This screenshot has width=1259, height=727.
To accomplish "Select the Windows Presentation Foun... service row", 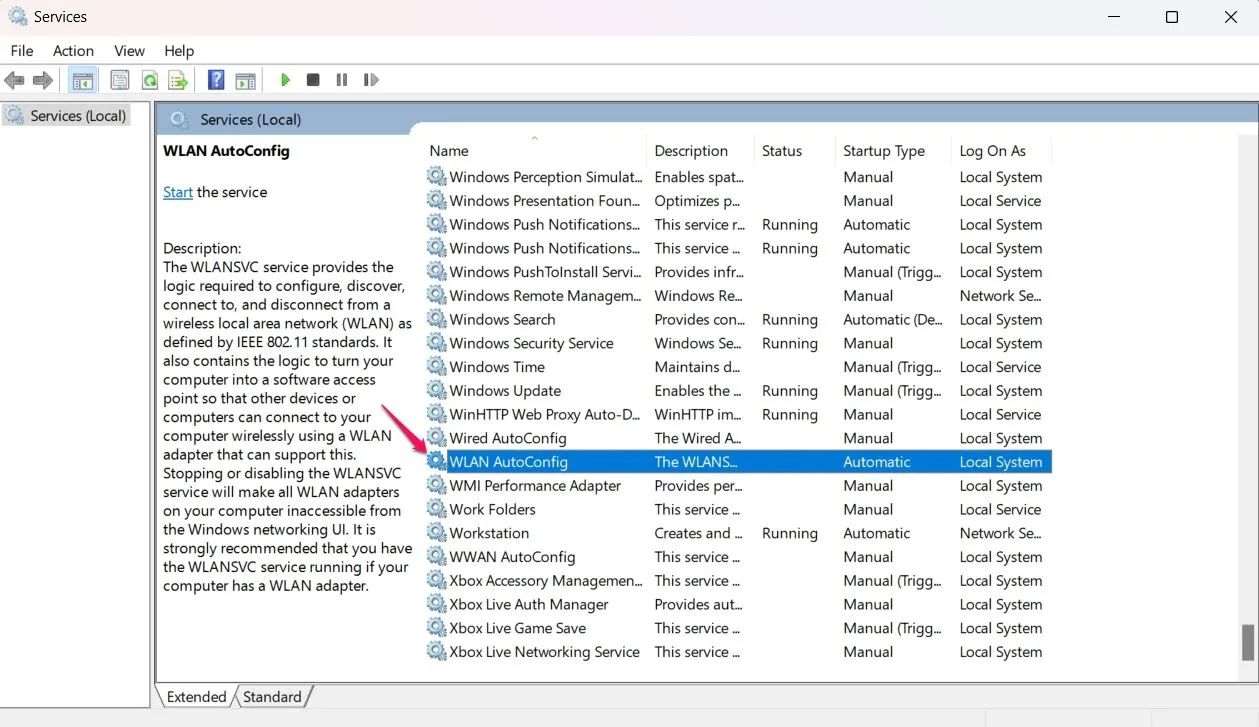I will pyautogui.click(x=738, y=201).
